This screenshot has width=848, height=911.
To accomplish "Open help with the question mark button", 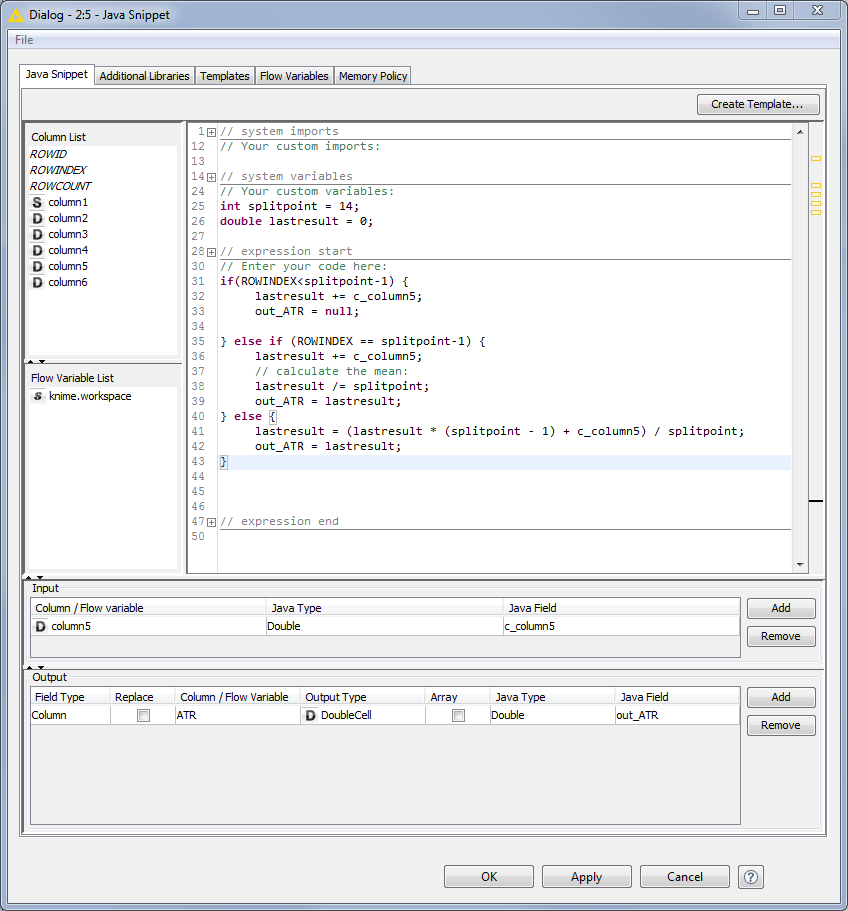I will 750,877.
